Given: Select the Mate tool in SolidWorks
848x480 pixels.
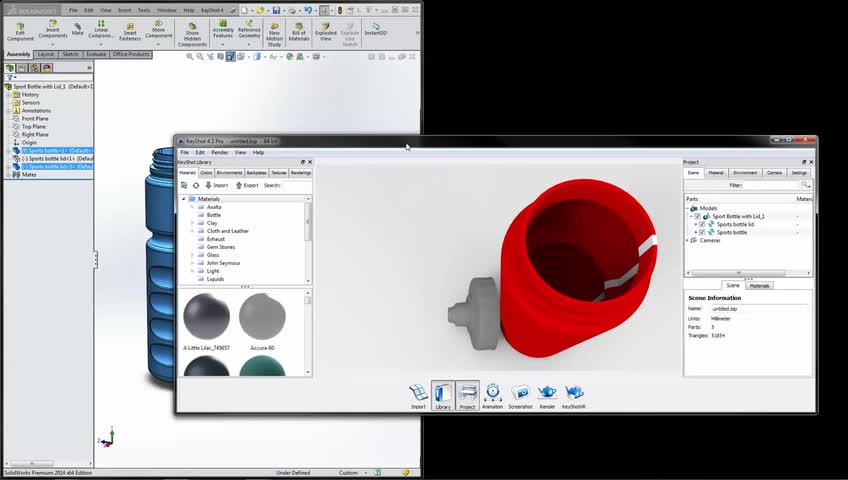Looking at the screenshot, I should [77, 29].
